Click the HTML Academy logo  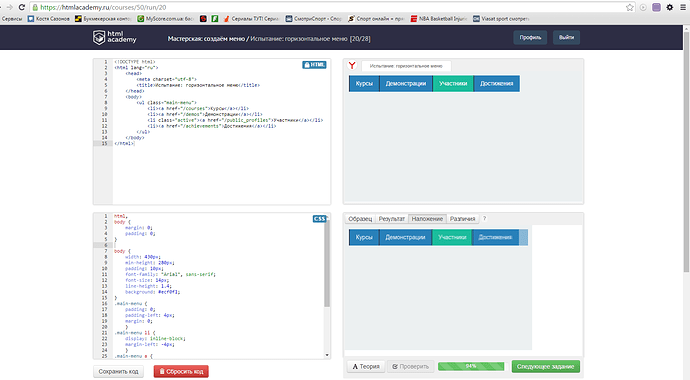(114, 37)
